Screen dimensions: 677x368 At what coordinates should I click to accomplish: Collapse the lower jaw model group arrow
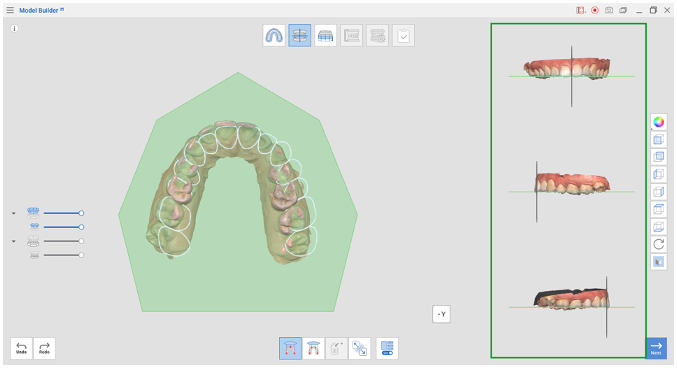14,241
